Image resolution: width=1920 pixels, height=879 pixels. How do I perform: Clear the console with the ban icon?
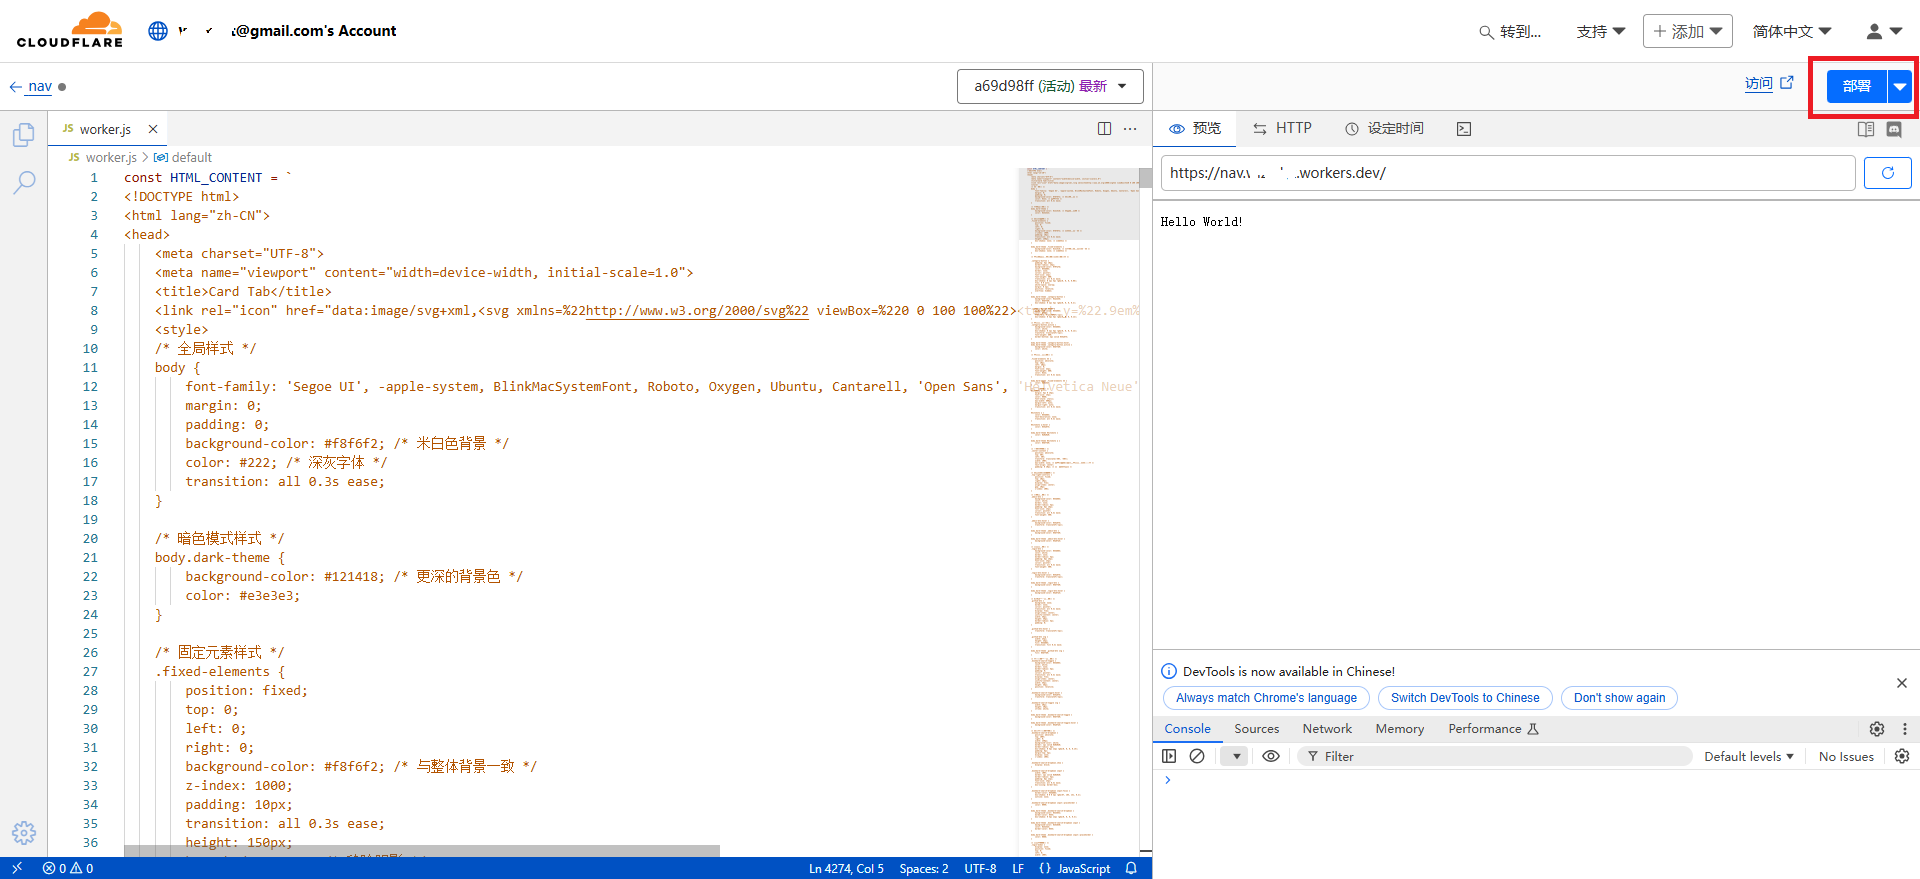click(1197, 756)
